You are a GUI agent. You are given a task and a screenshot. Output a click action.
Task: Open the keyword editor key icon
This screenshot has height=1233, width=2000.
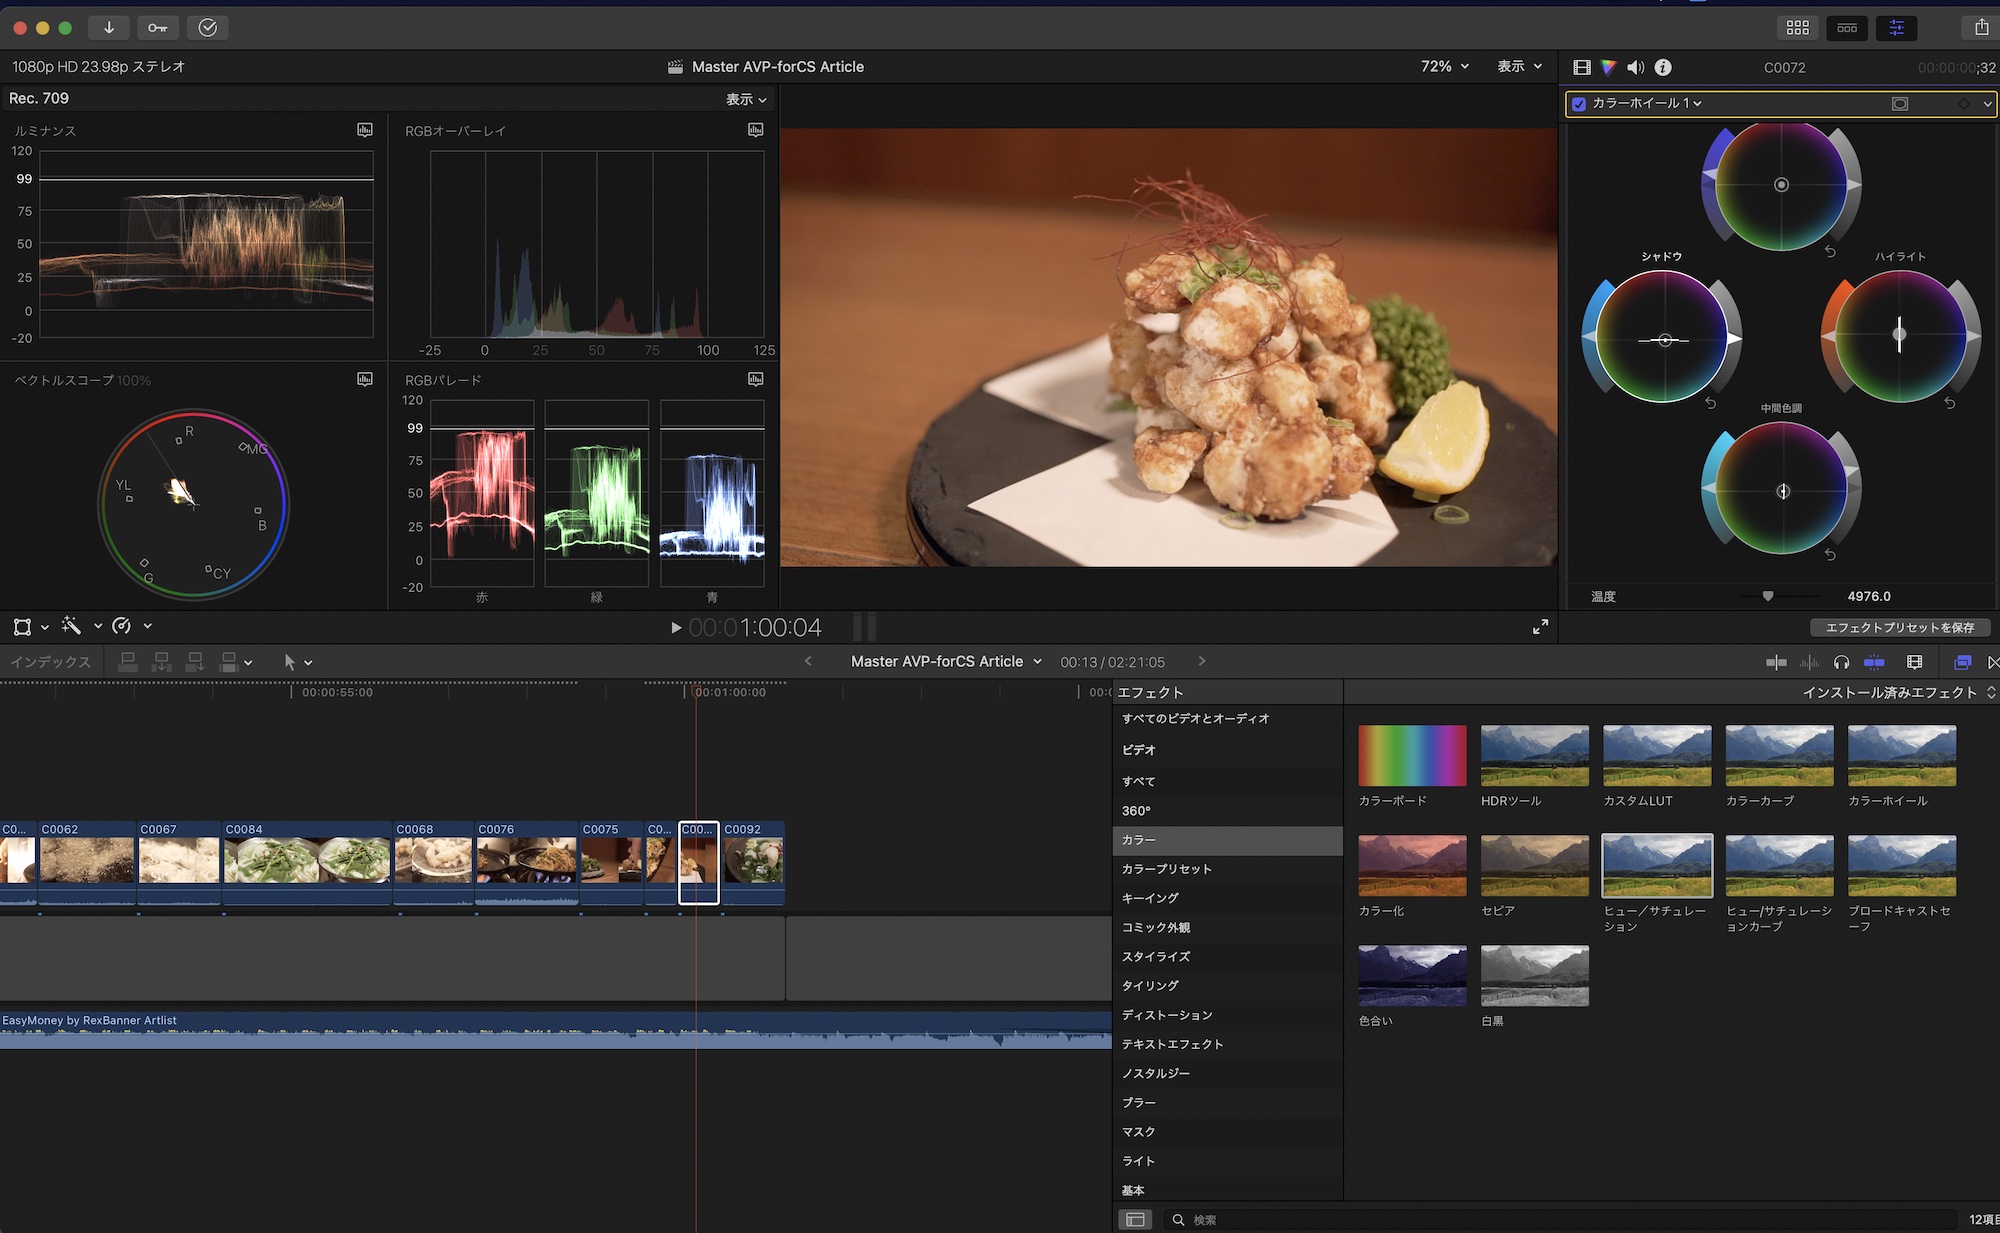[x=157, y=27]
